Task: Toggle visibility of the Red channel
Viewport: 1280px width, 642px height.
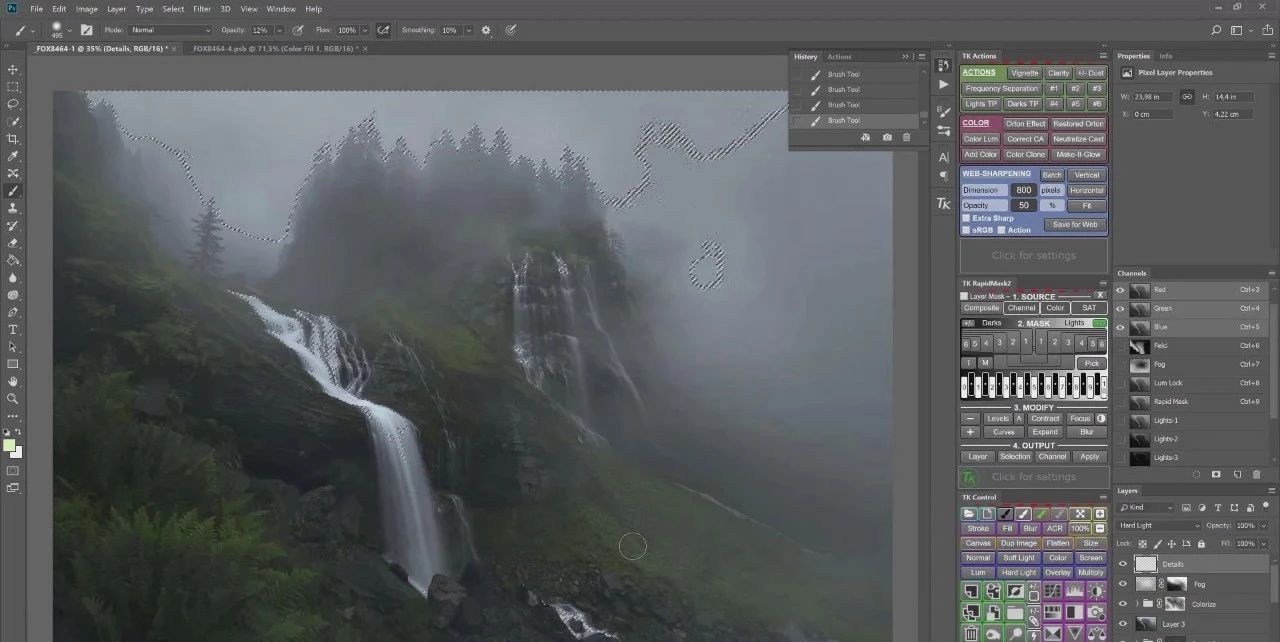Action: click(1120, 290)
